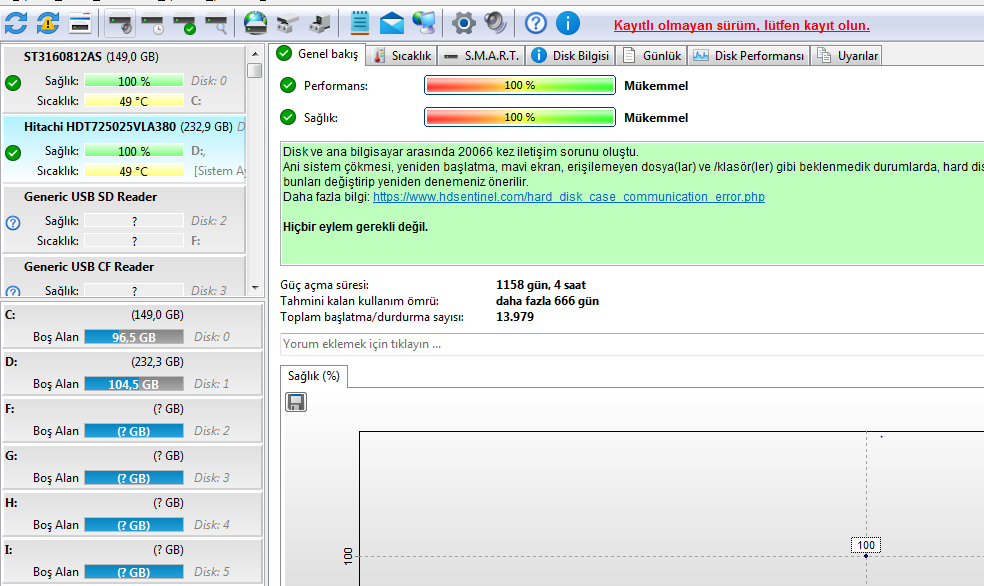Click the envelope email report icon
Viewport: 984px width, 586px height.
(392, 24)
